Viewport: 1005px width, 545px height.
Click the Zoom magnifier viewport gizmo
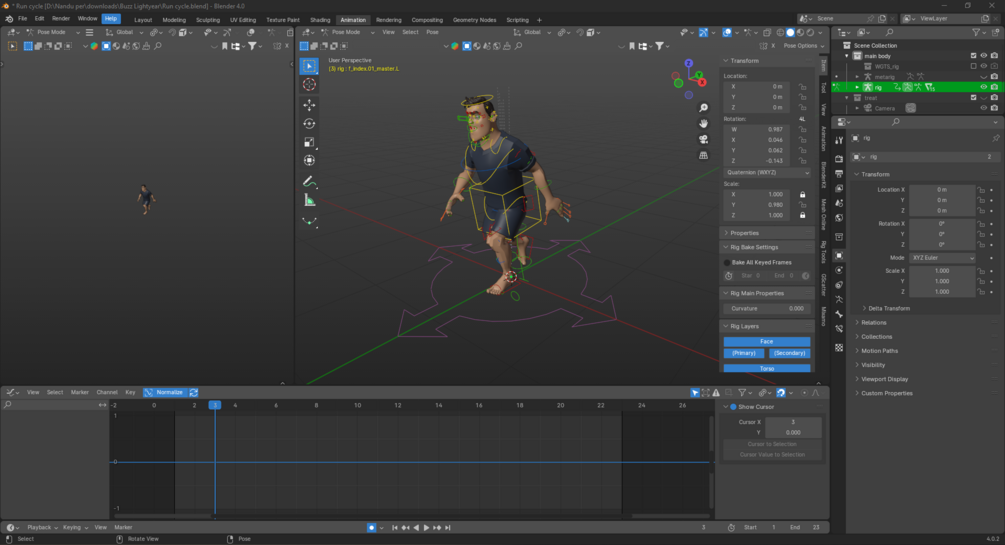point(703,108)
